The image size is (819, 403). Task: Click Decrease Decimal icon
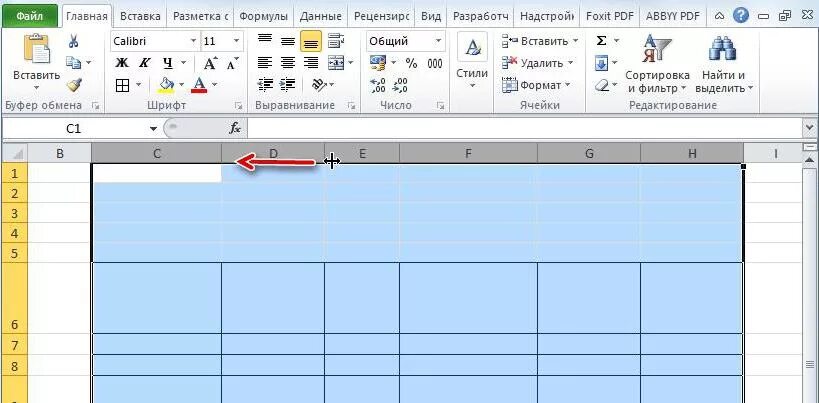[400, 86]
